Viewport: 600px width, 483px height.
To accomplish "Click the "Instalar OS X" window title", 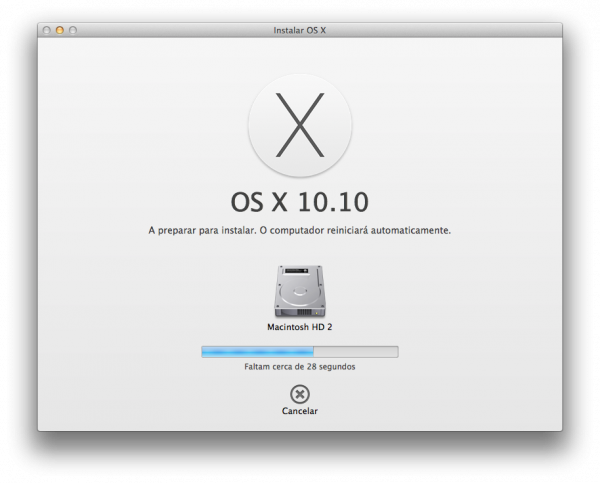I will [x=300, y=30].
